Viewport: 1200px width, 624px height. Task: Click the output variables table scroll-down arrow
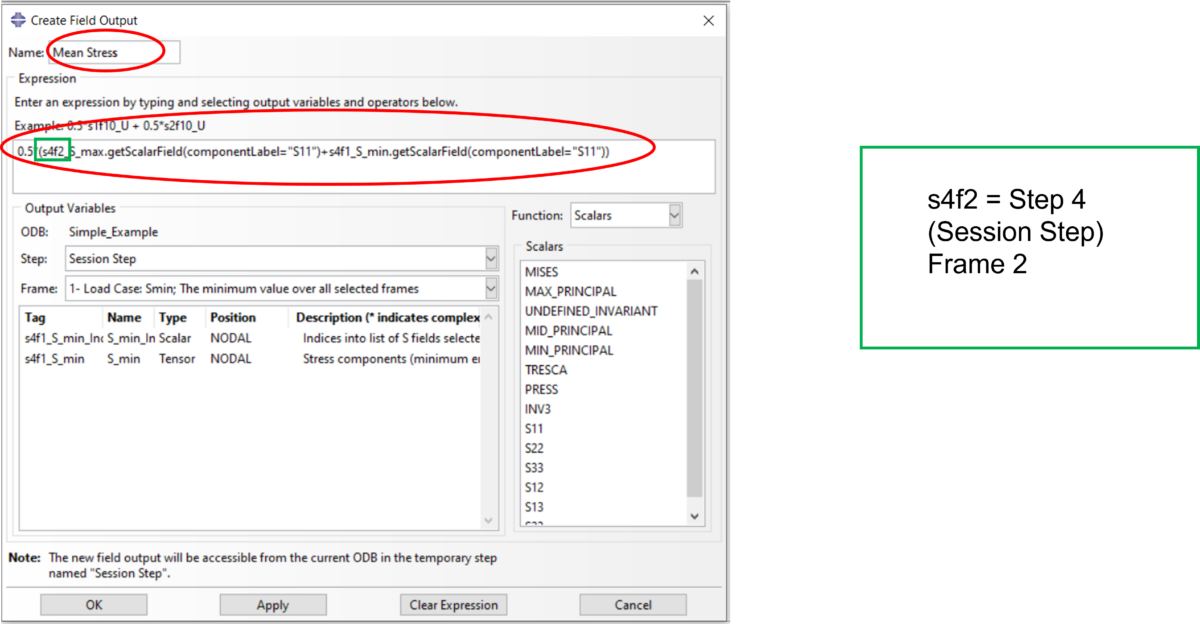pyautogui.click(x=489, y=520)
